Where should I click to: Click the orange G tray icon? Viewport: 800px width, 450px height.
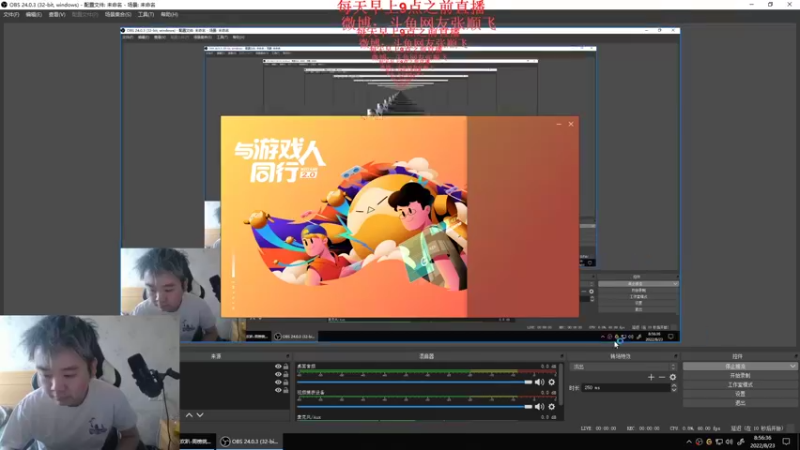pyautogui.click(x=709, y=442)
